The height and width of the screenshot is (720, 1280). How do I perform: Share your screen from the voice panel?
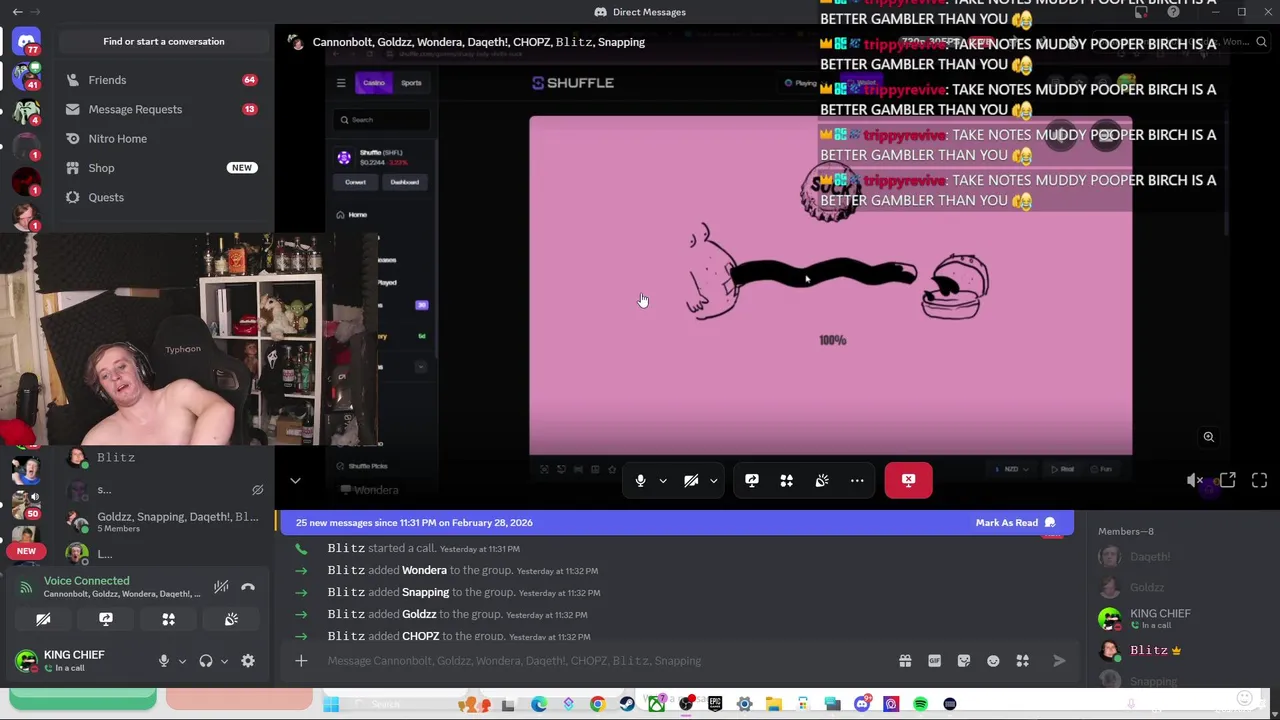106,620
